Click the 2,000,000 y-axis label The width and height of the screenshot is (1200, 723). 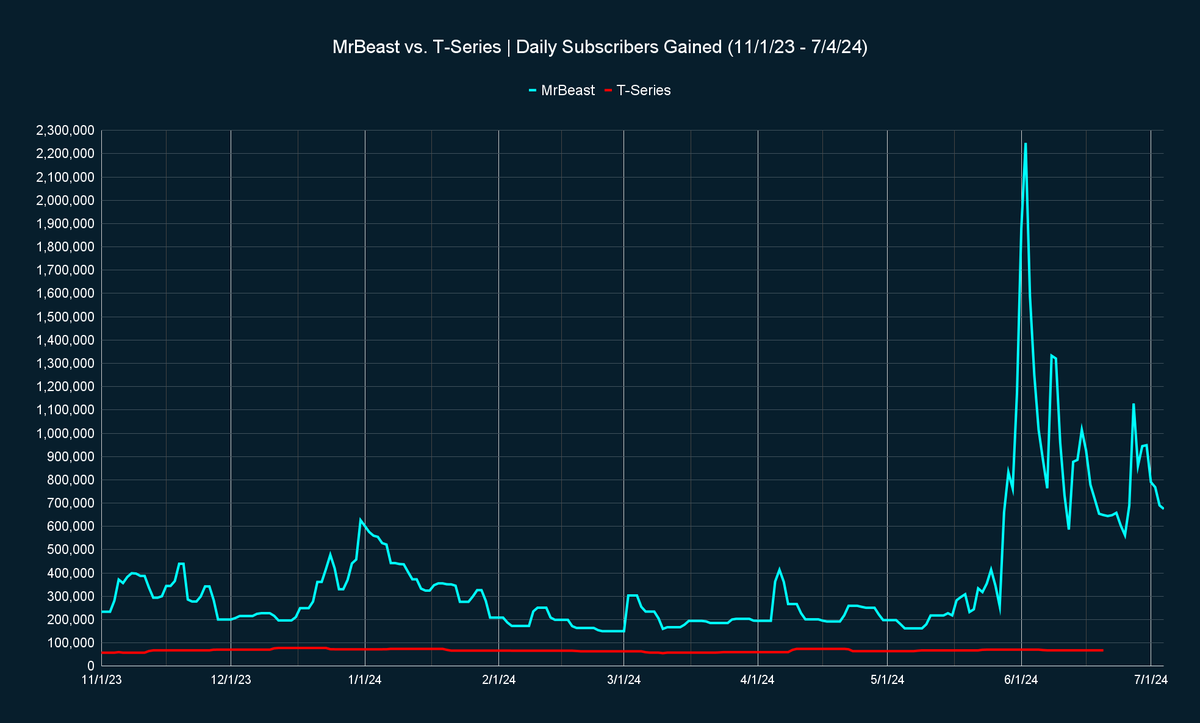pos(65,201)
